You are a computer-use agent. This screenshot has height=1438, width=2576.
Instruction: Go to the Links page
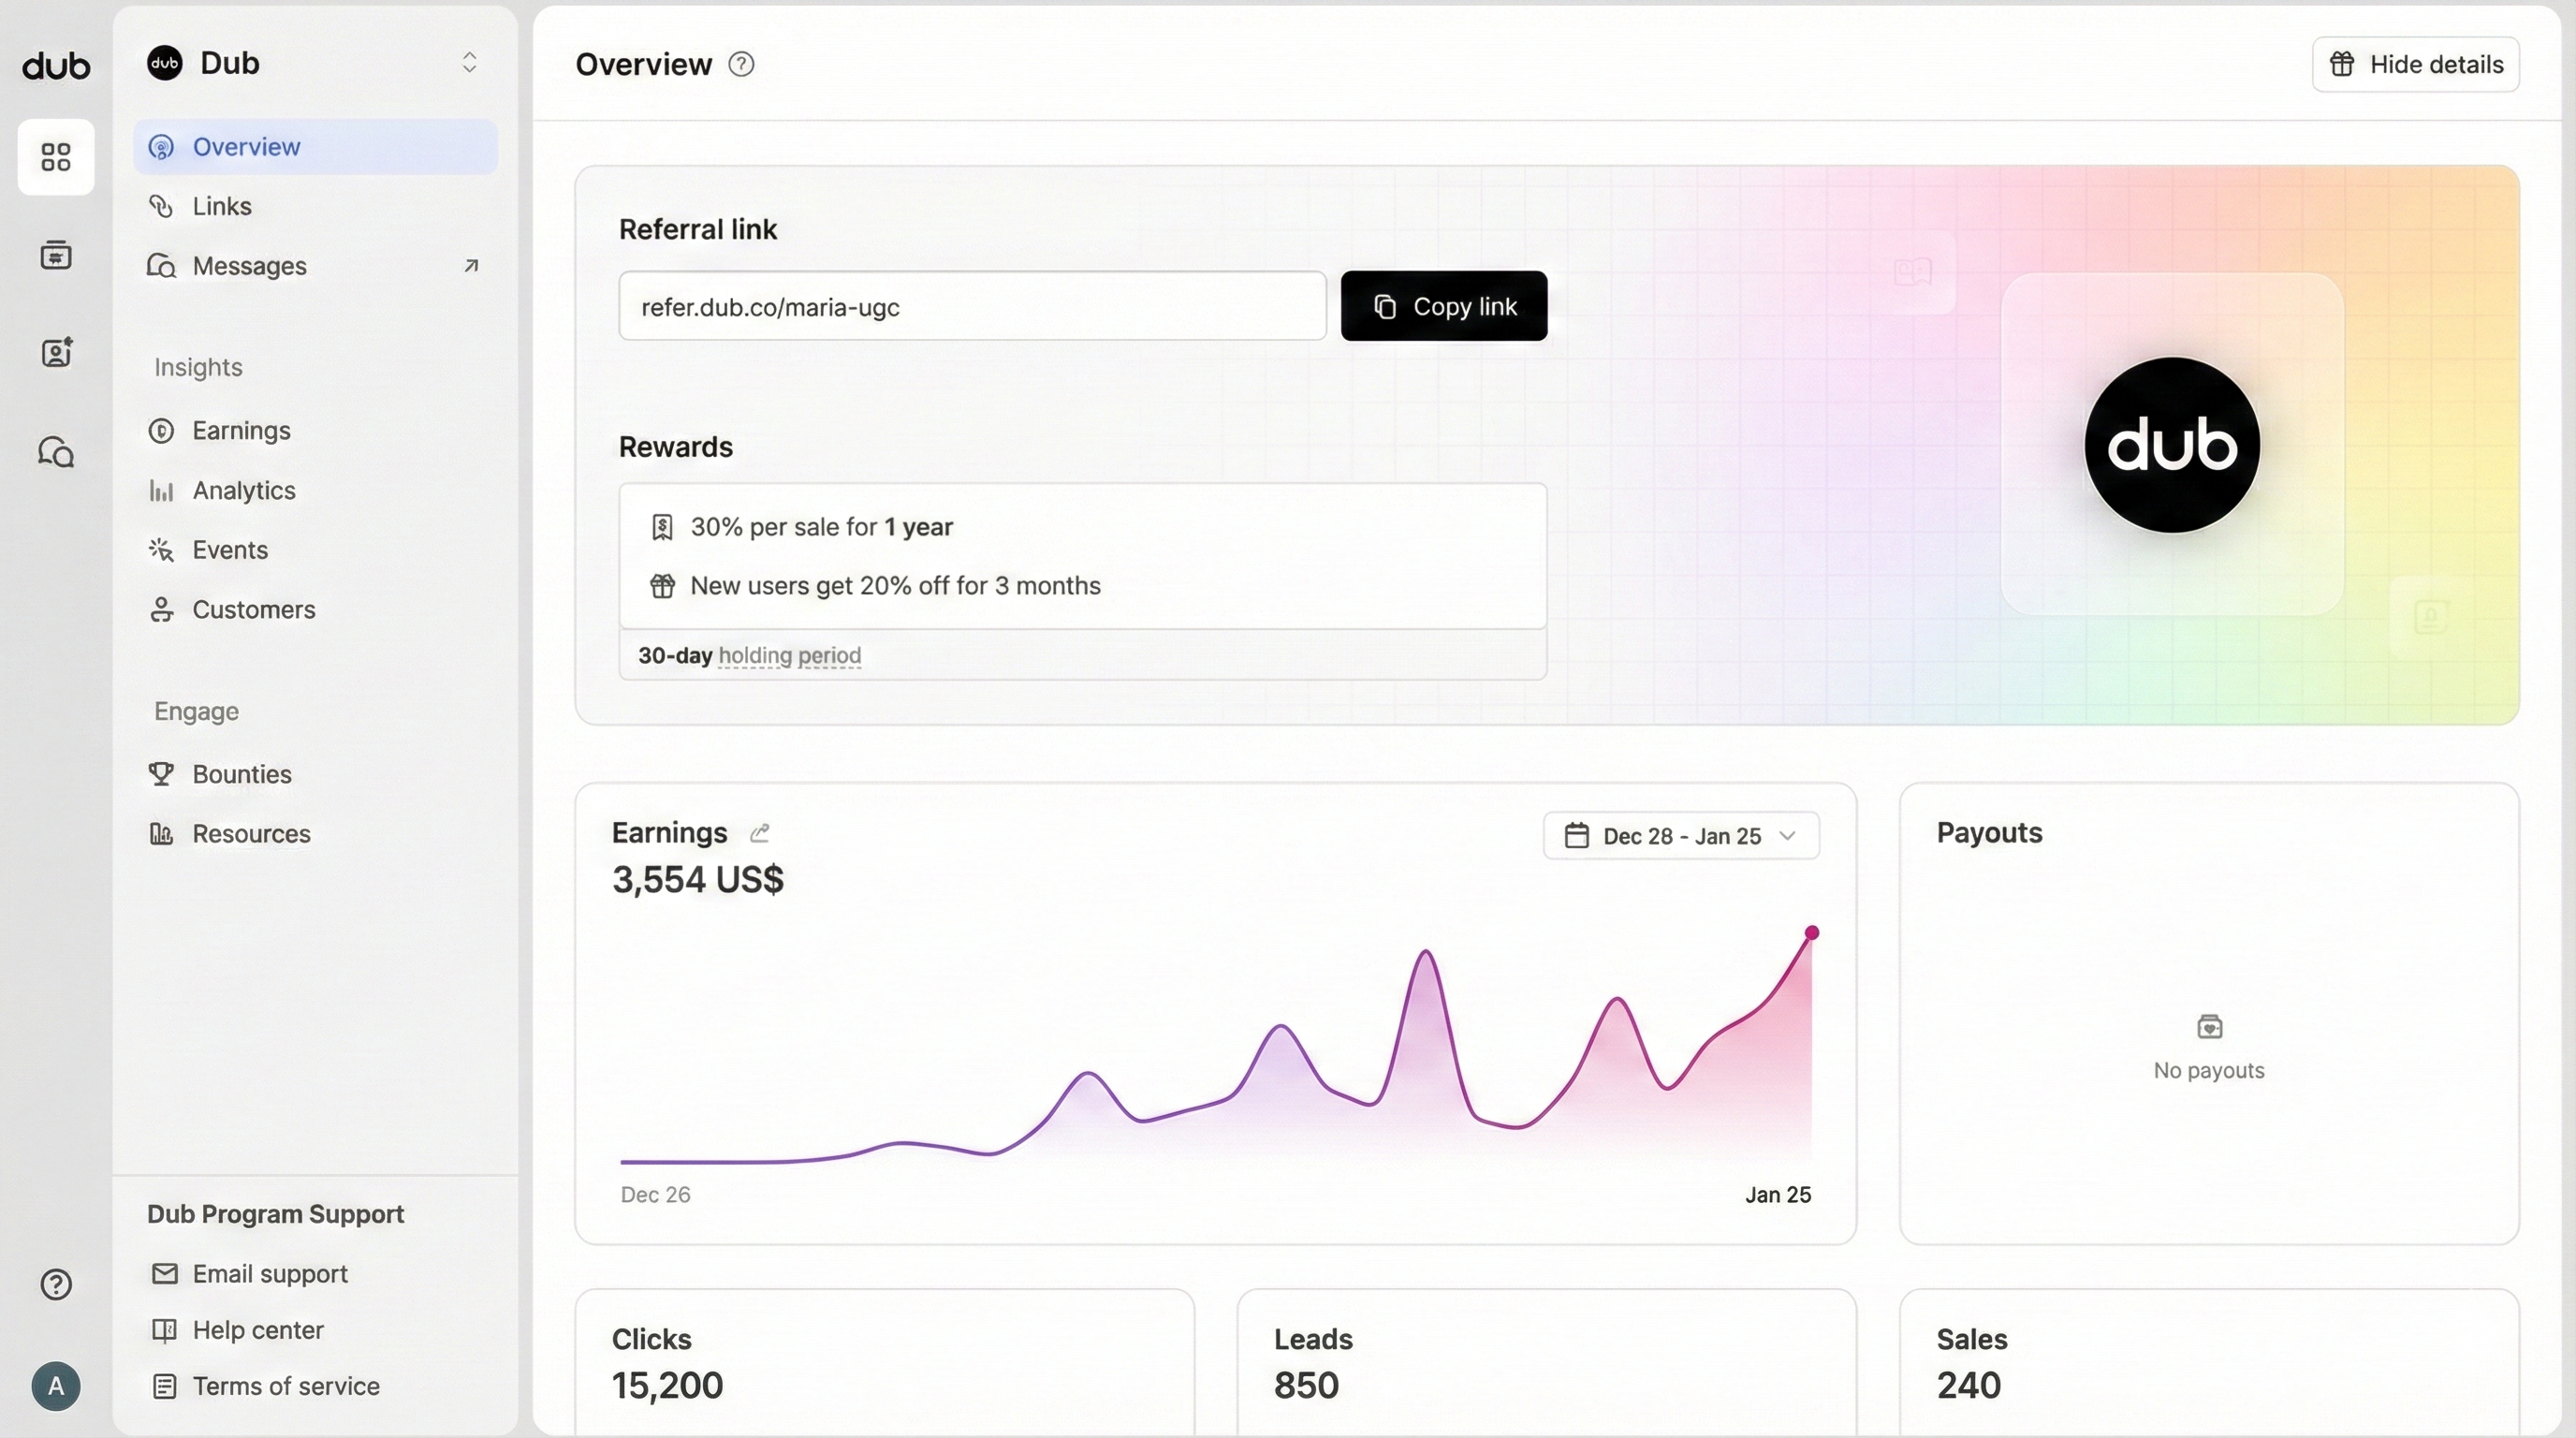[222, 206]
